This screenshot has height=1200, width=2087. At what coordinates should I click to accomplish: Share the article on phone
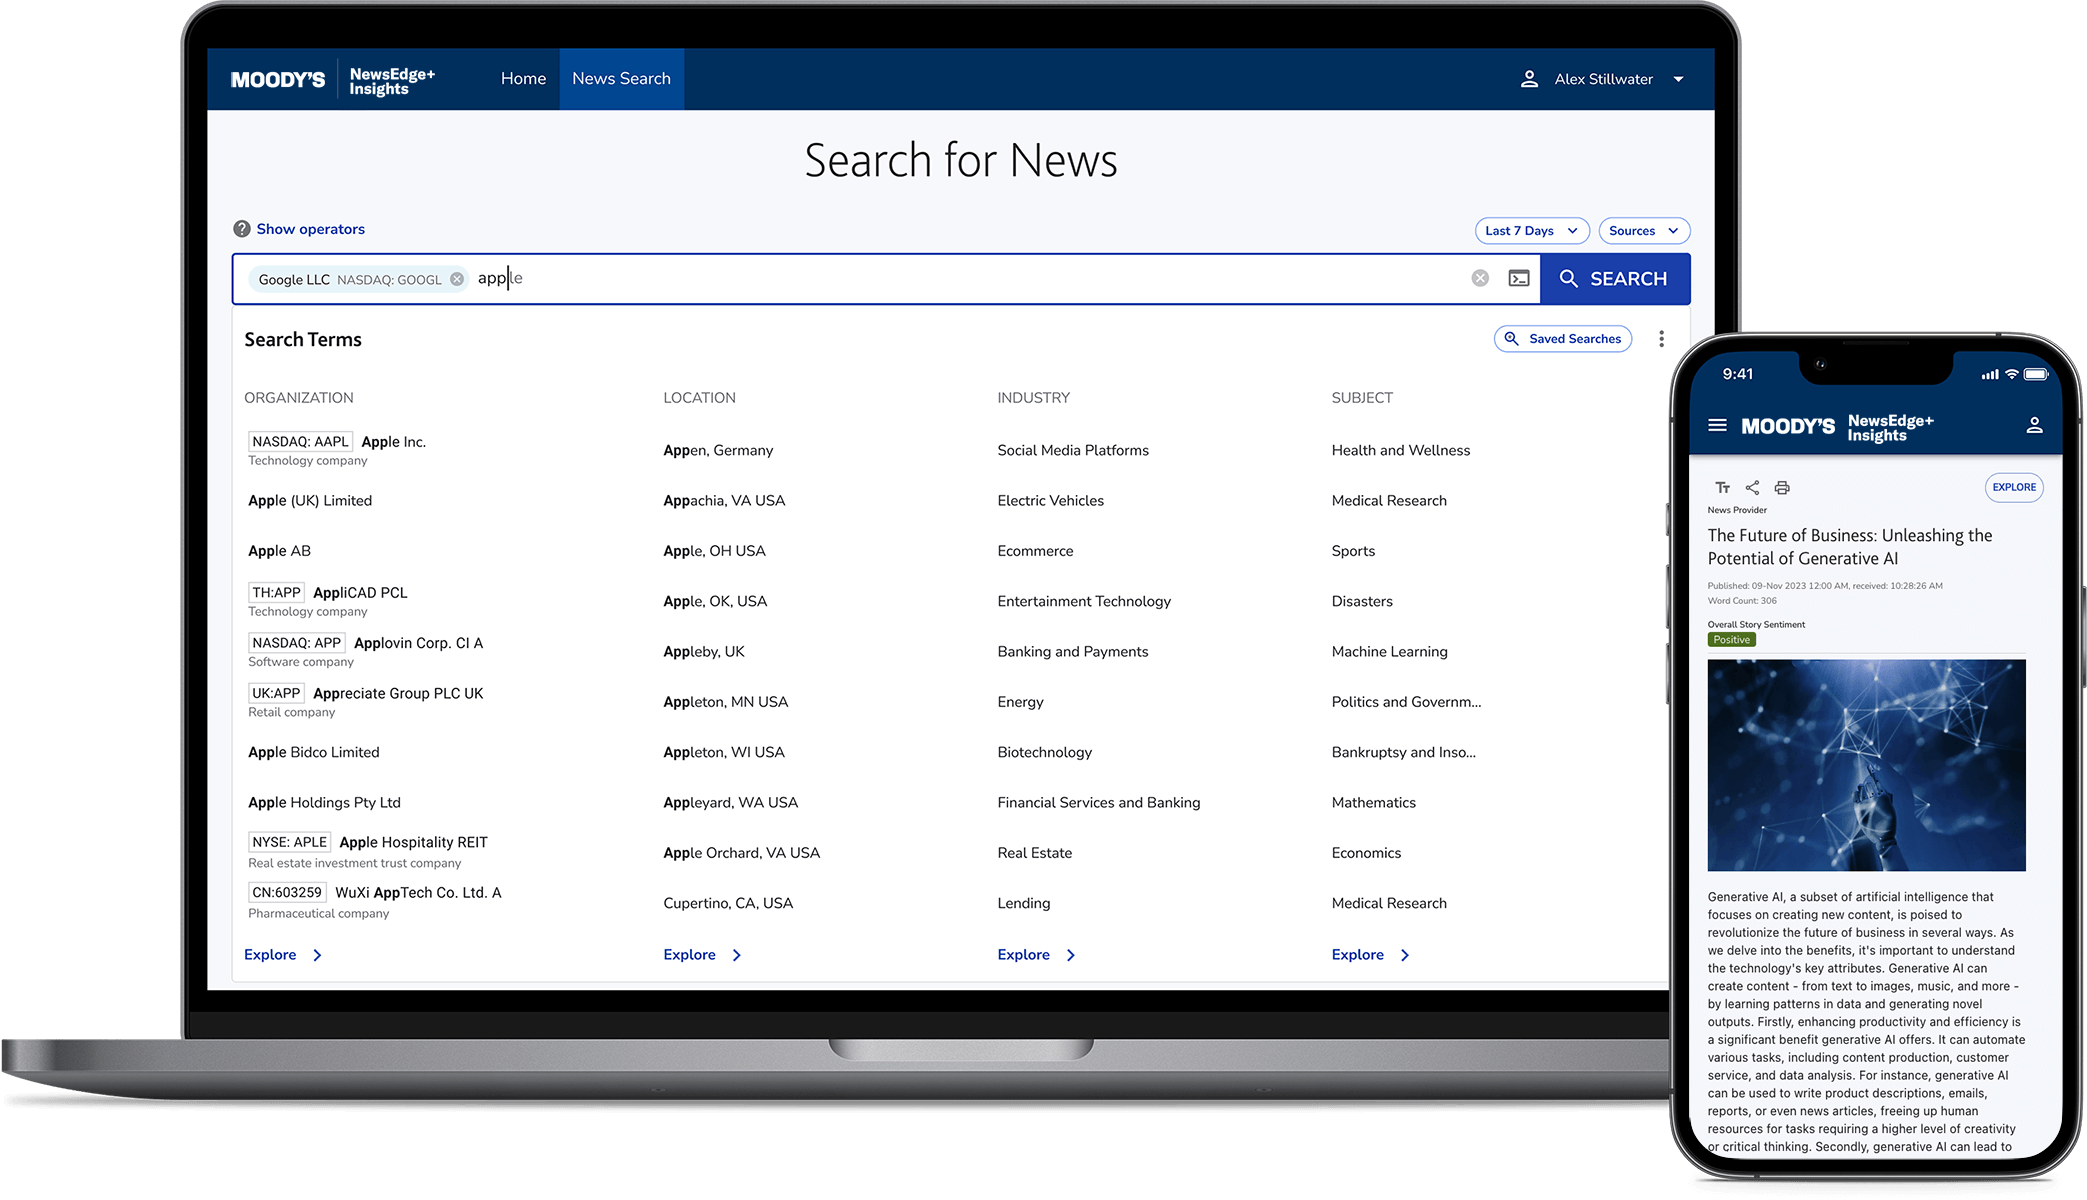(x=1752, y=488)
